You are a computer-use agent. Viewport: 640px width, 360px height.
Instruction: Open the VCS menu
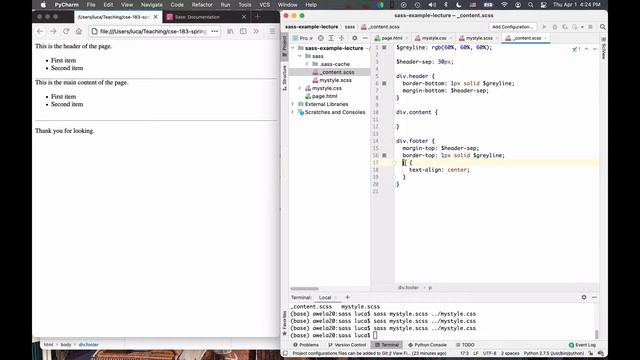pyautogui.click(x=264, y=5)
